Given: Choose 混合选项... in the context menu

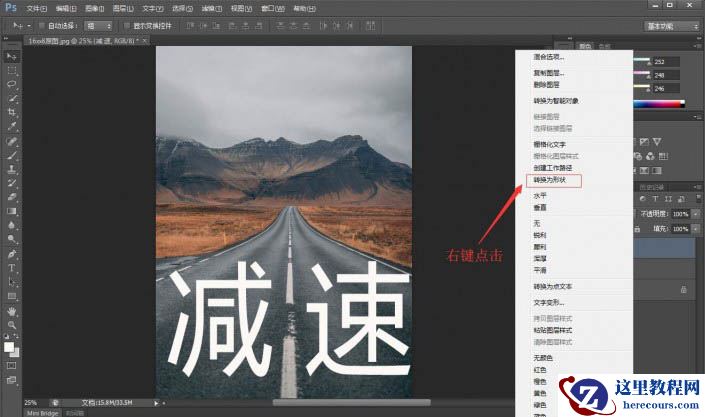Looking at the screenshot, I should pyautogui.click(x=549, y=57).
